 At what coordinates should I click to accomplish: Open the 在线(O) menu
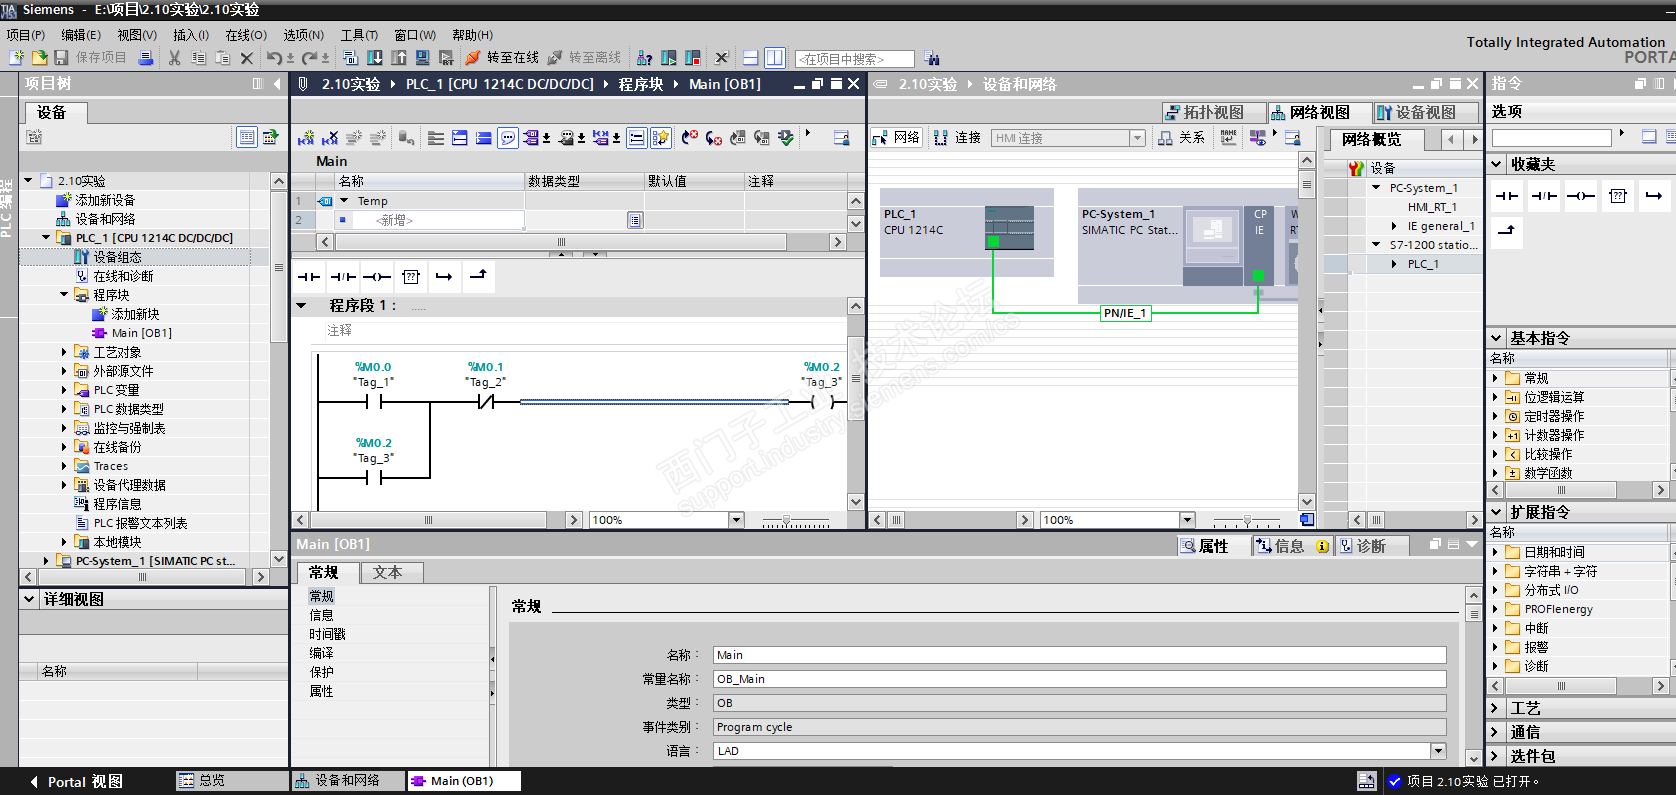[246, 35]
